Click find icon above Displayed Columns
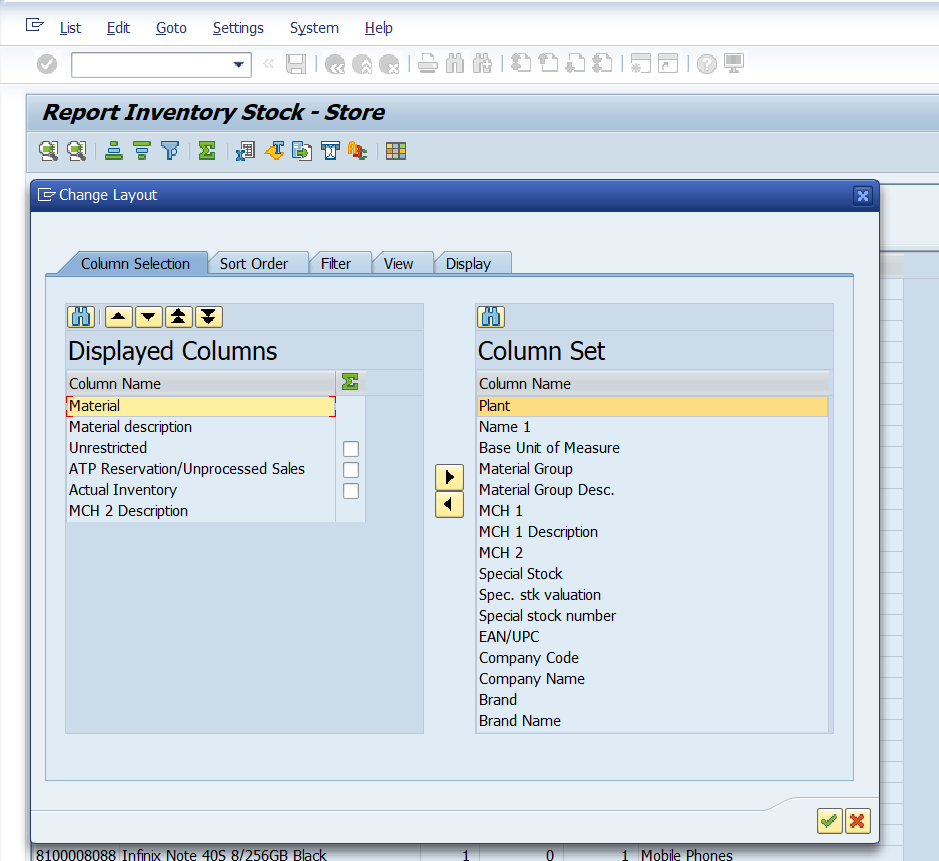 [x=81, y=317]
